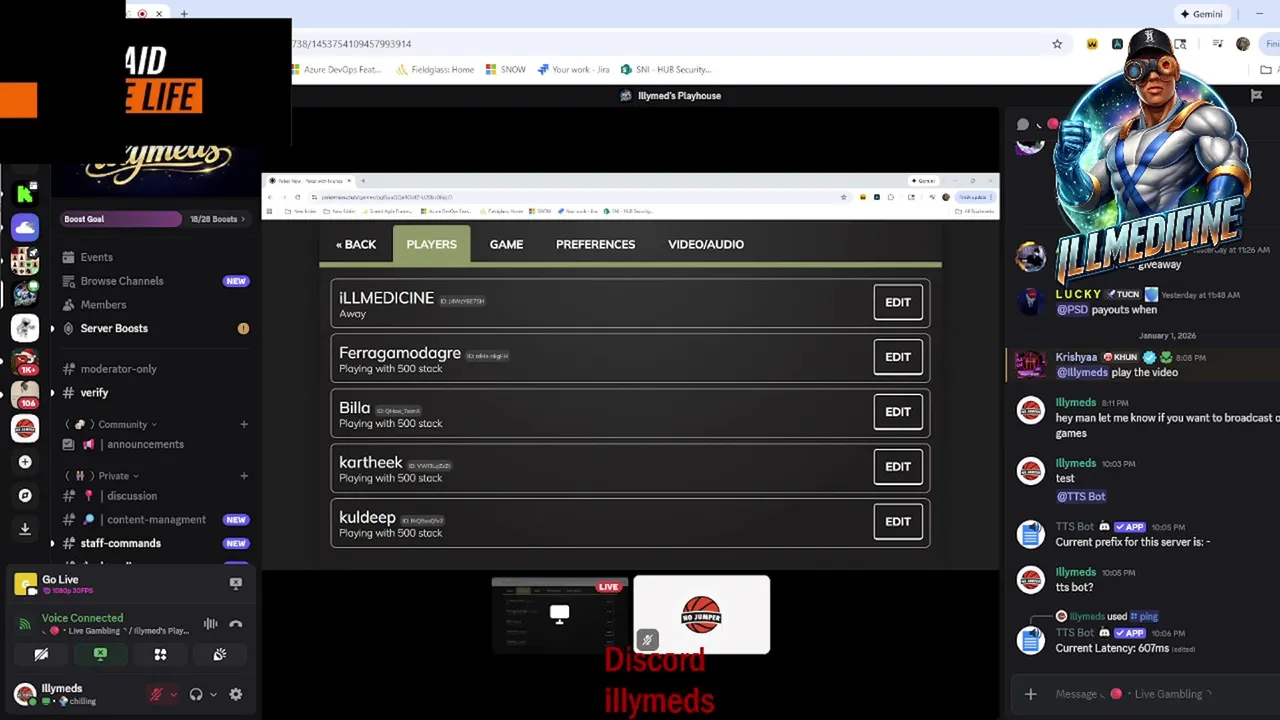Stop streaming with the screen-X icon

point(236,583)
